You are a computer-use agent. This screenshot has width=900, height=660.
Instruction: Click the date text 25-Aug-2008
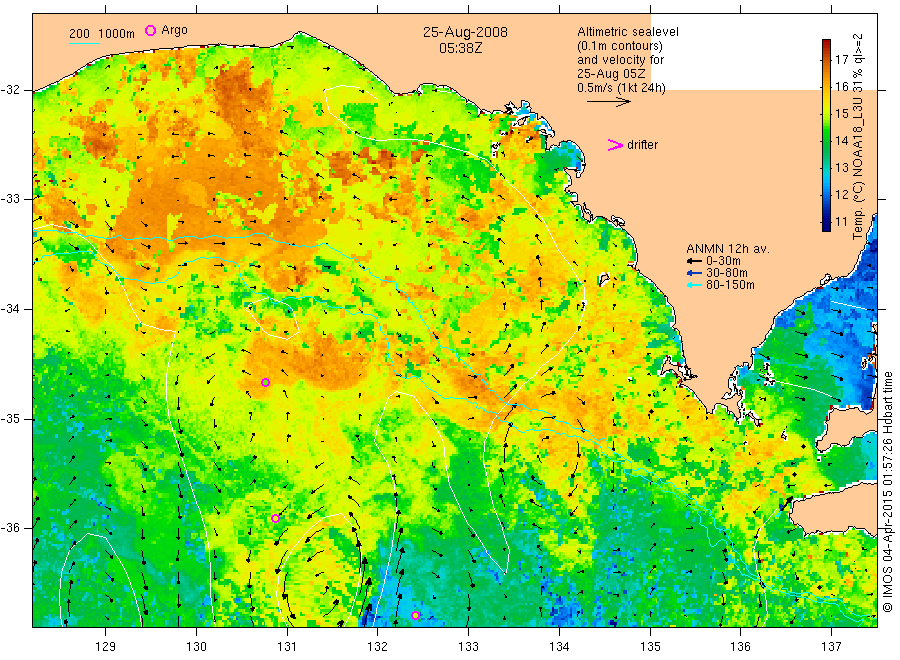tap(465, 32)
